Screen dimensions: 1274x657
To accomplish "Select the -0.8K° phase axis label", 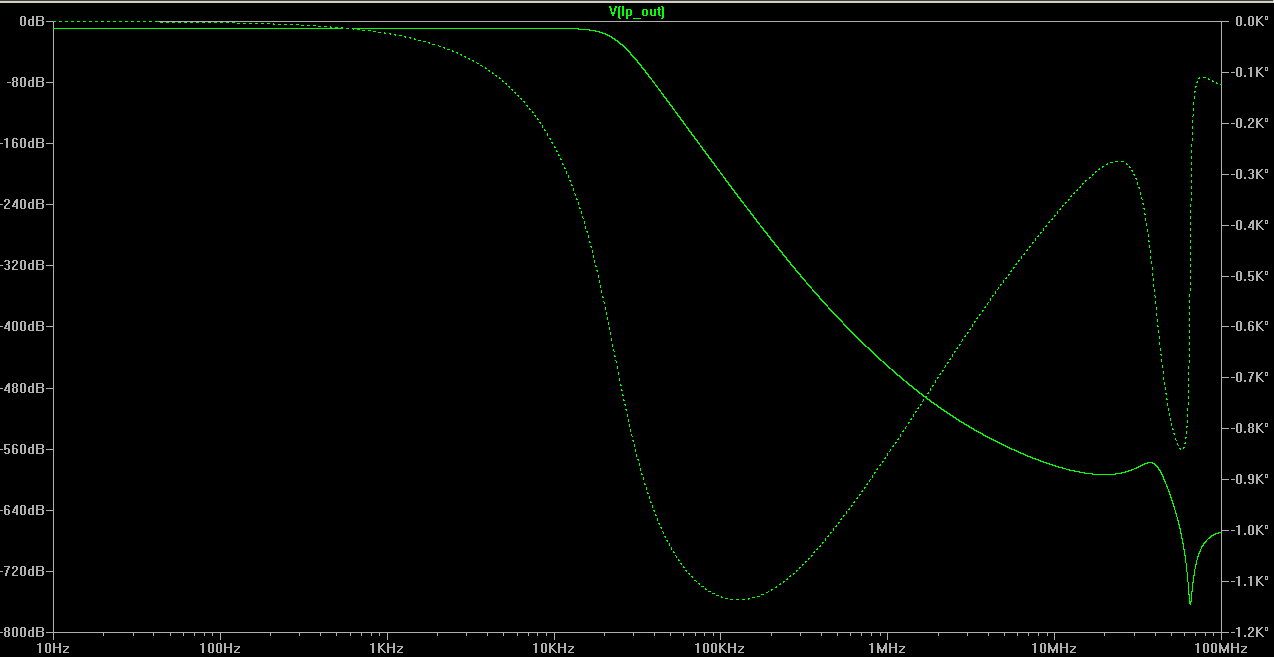I will point(1250,428).
